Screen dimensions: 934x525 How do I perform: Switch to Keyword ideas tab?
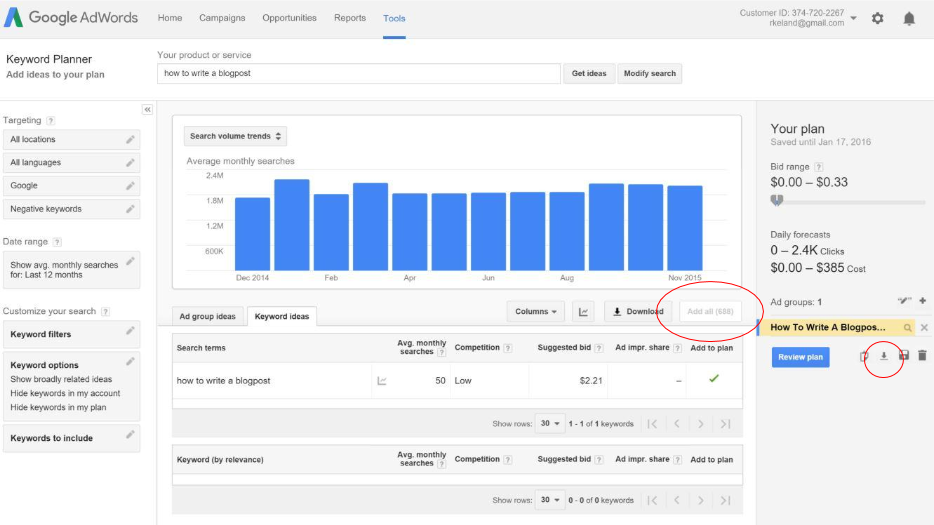[282, 316]
